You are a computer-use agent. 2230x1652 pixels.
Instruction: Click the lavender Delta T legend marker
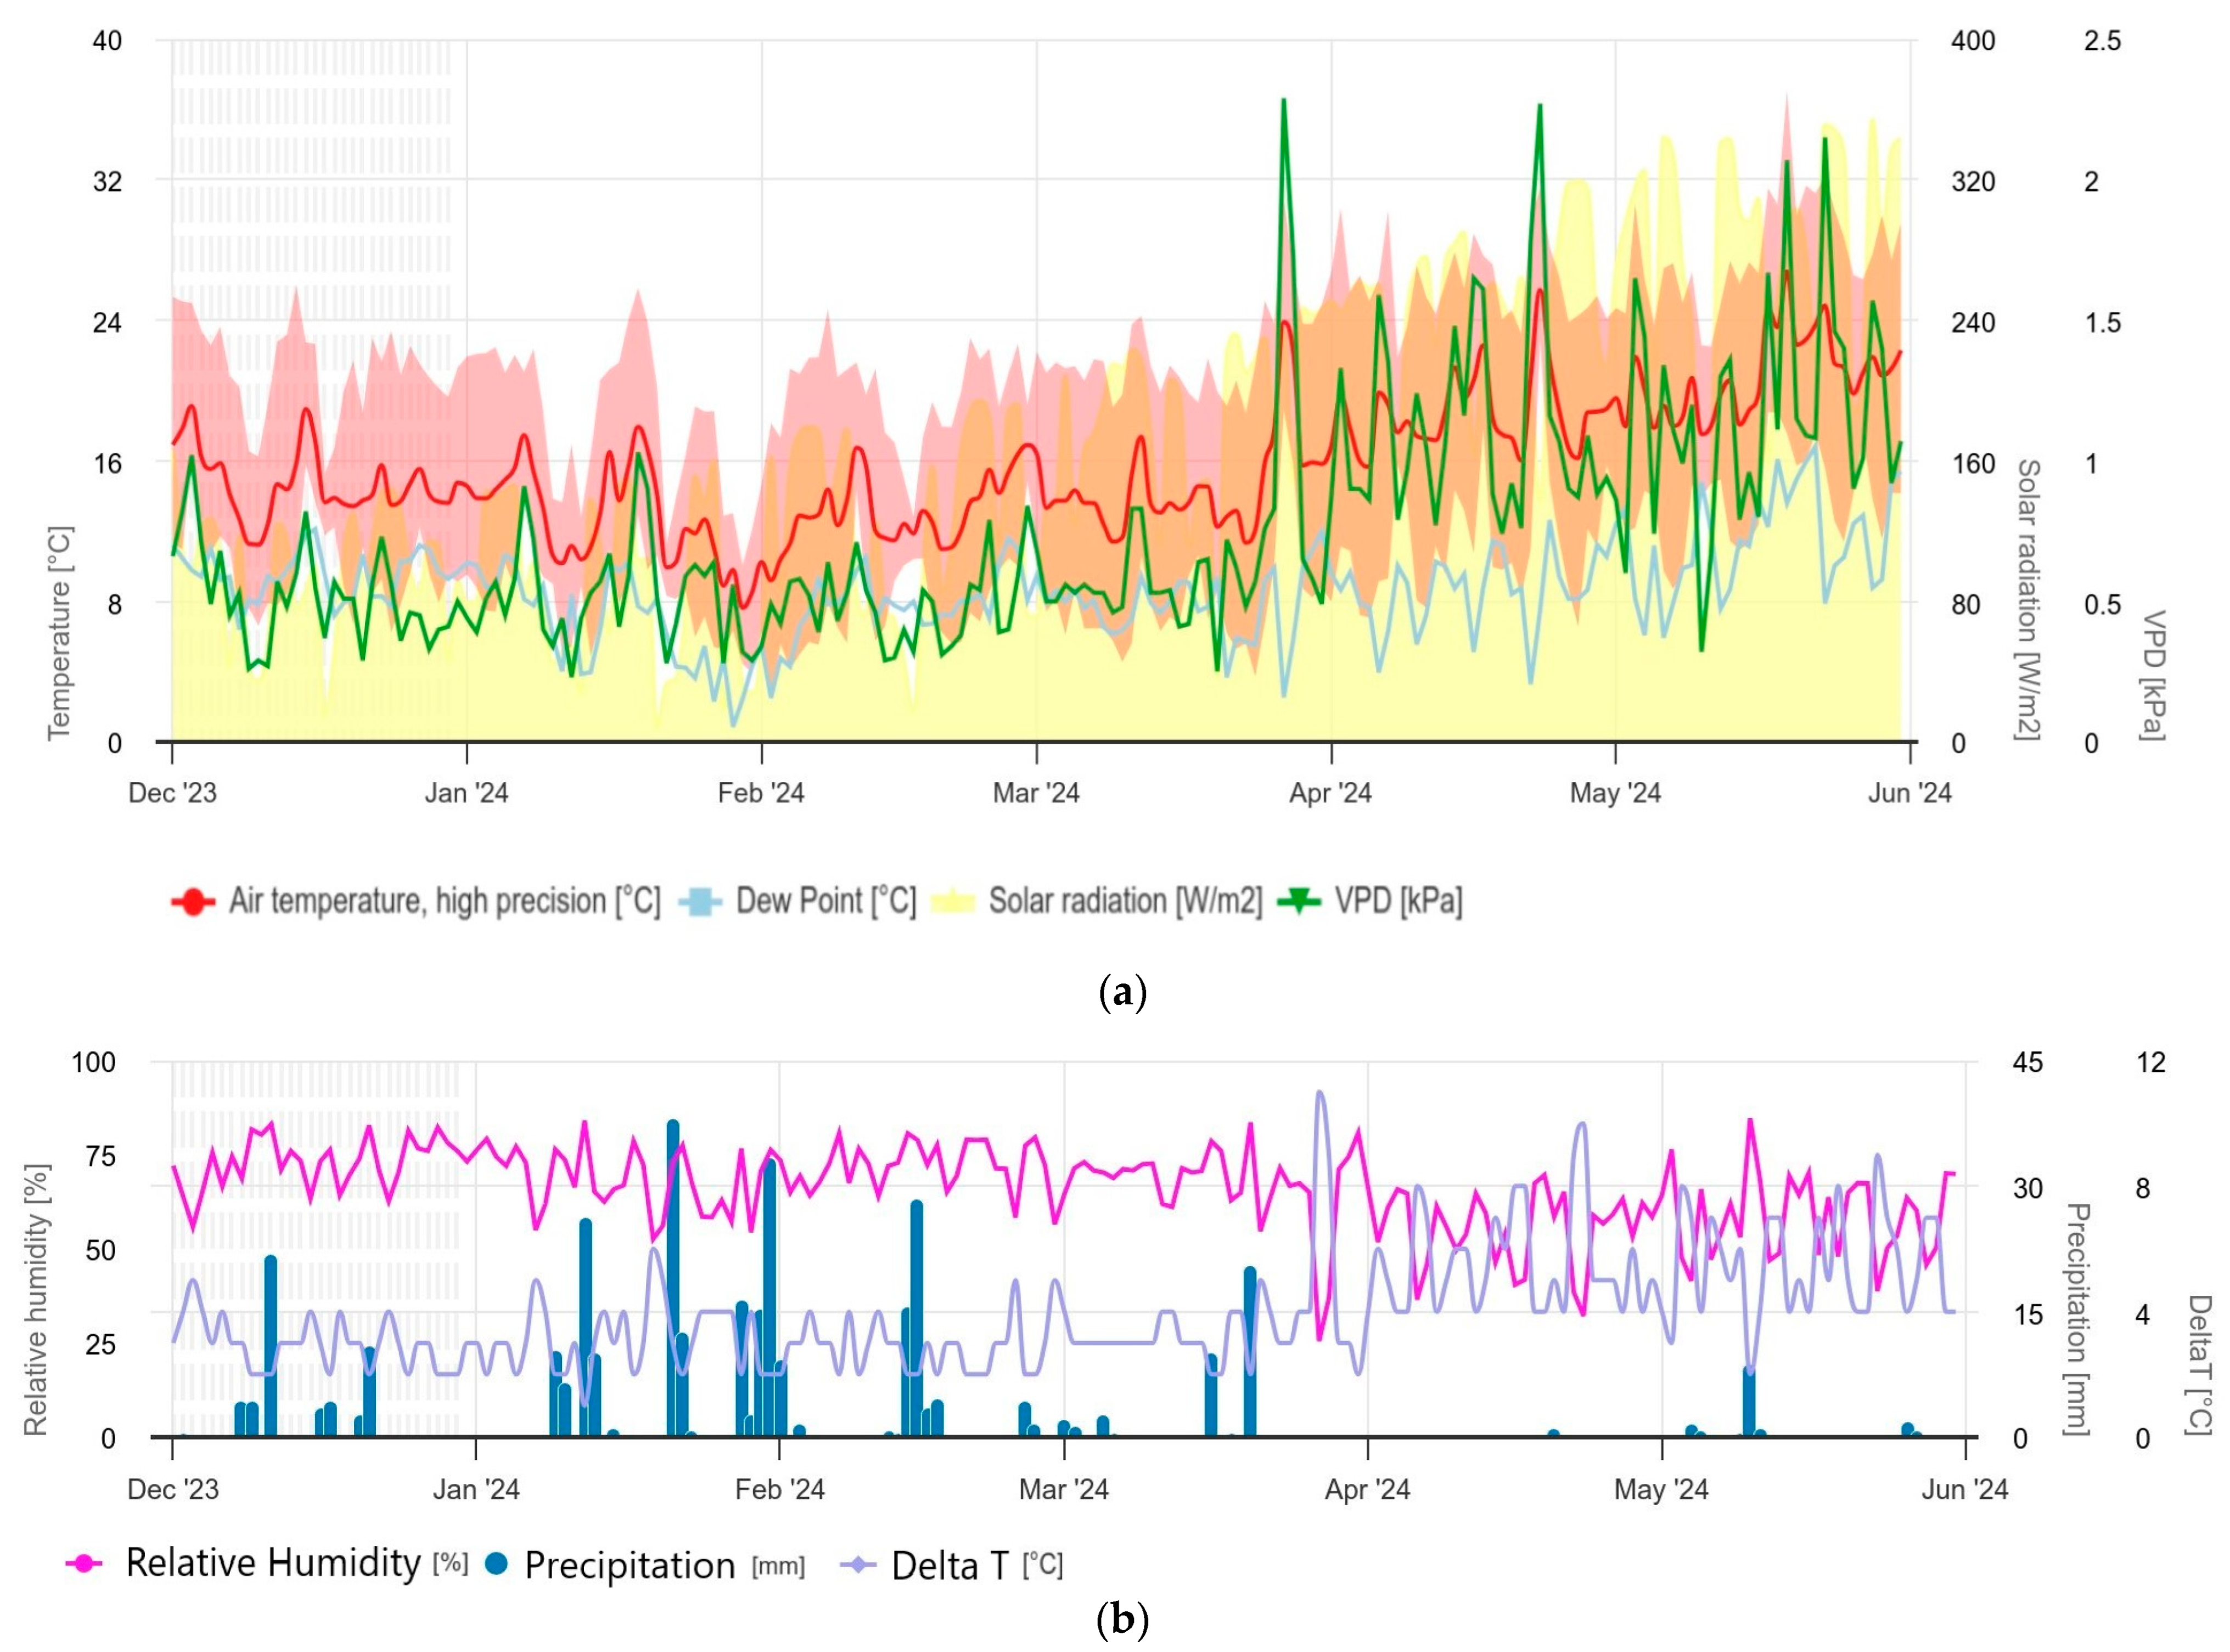coord(859,1564)
